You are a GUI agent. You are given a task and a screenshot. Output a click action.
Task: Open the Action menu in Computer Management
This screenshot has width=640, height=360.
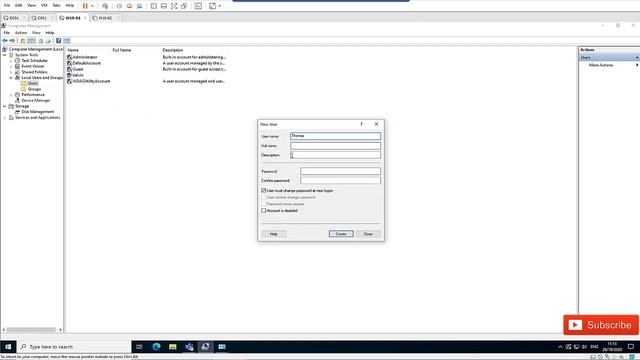click(x=21, y=33)
